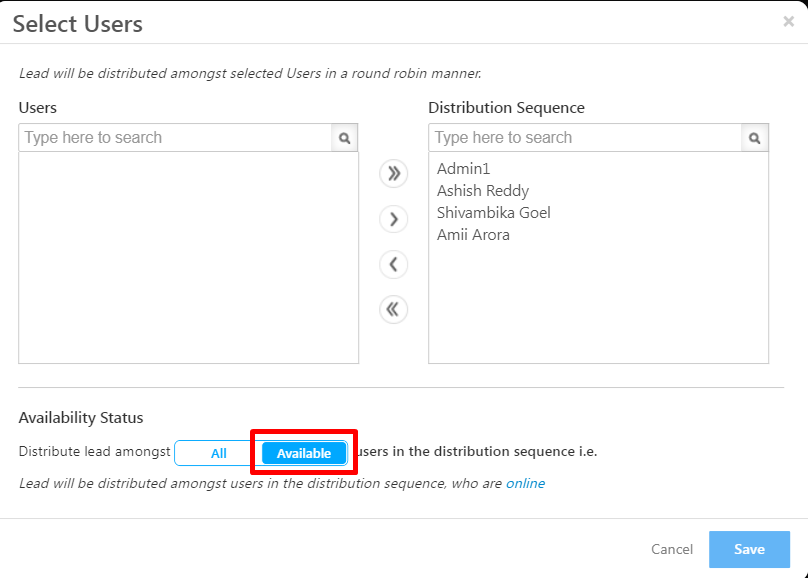
Task: Choose Ashish Reddy from the sequence list
Action: pos(483,191)
